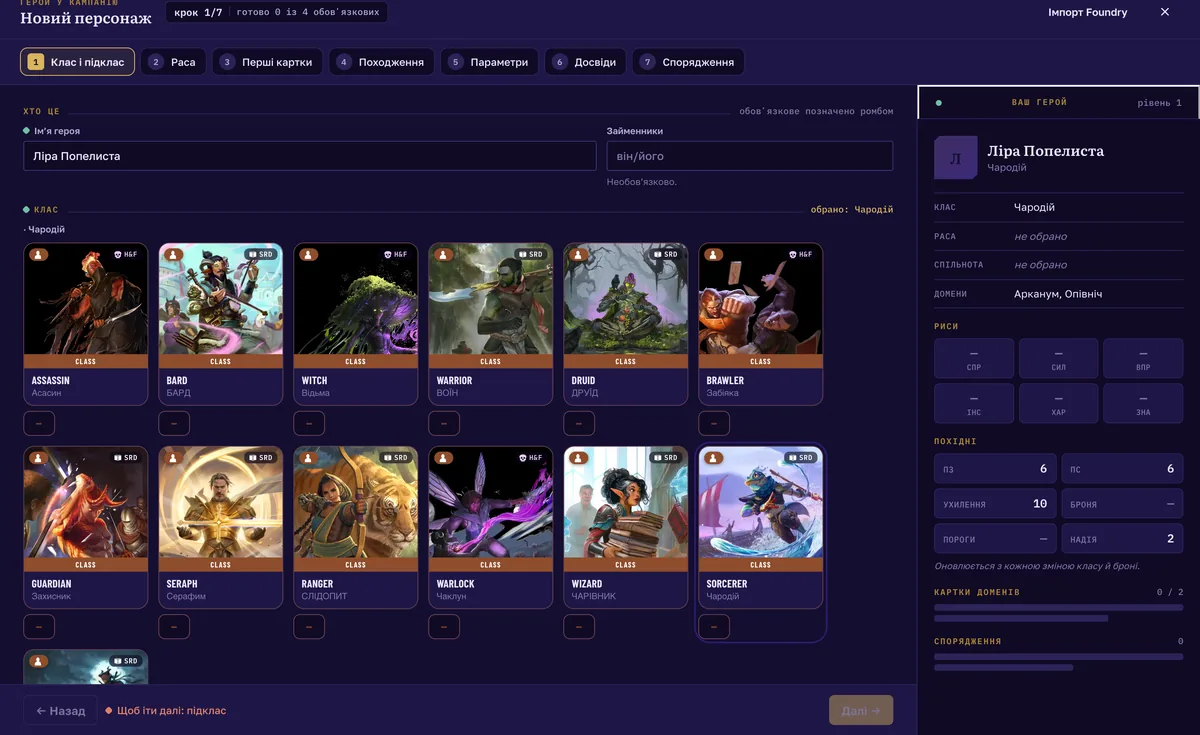The image size is (1200, 735).
Task: Choose the Brawler class card artwork
Action: pos(760,300)
